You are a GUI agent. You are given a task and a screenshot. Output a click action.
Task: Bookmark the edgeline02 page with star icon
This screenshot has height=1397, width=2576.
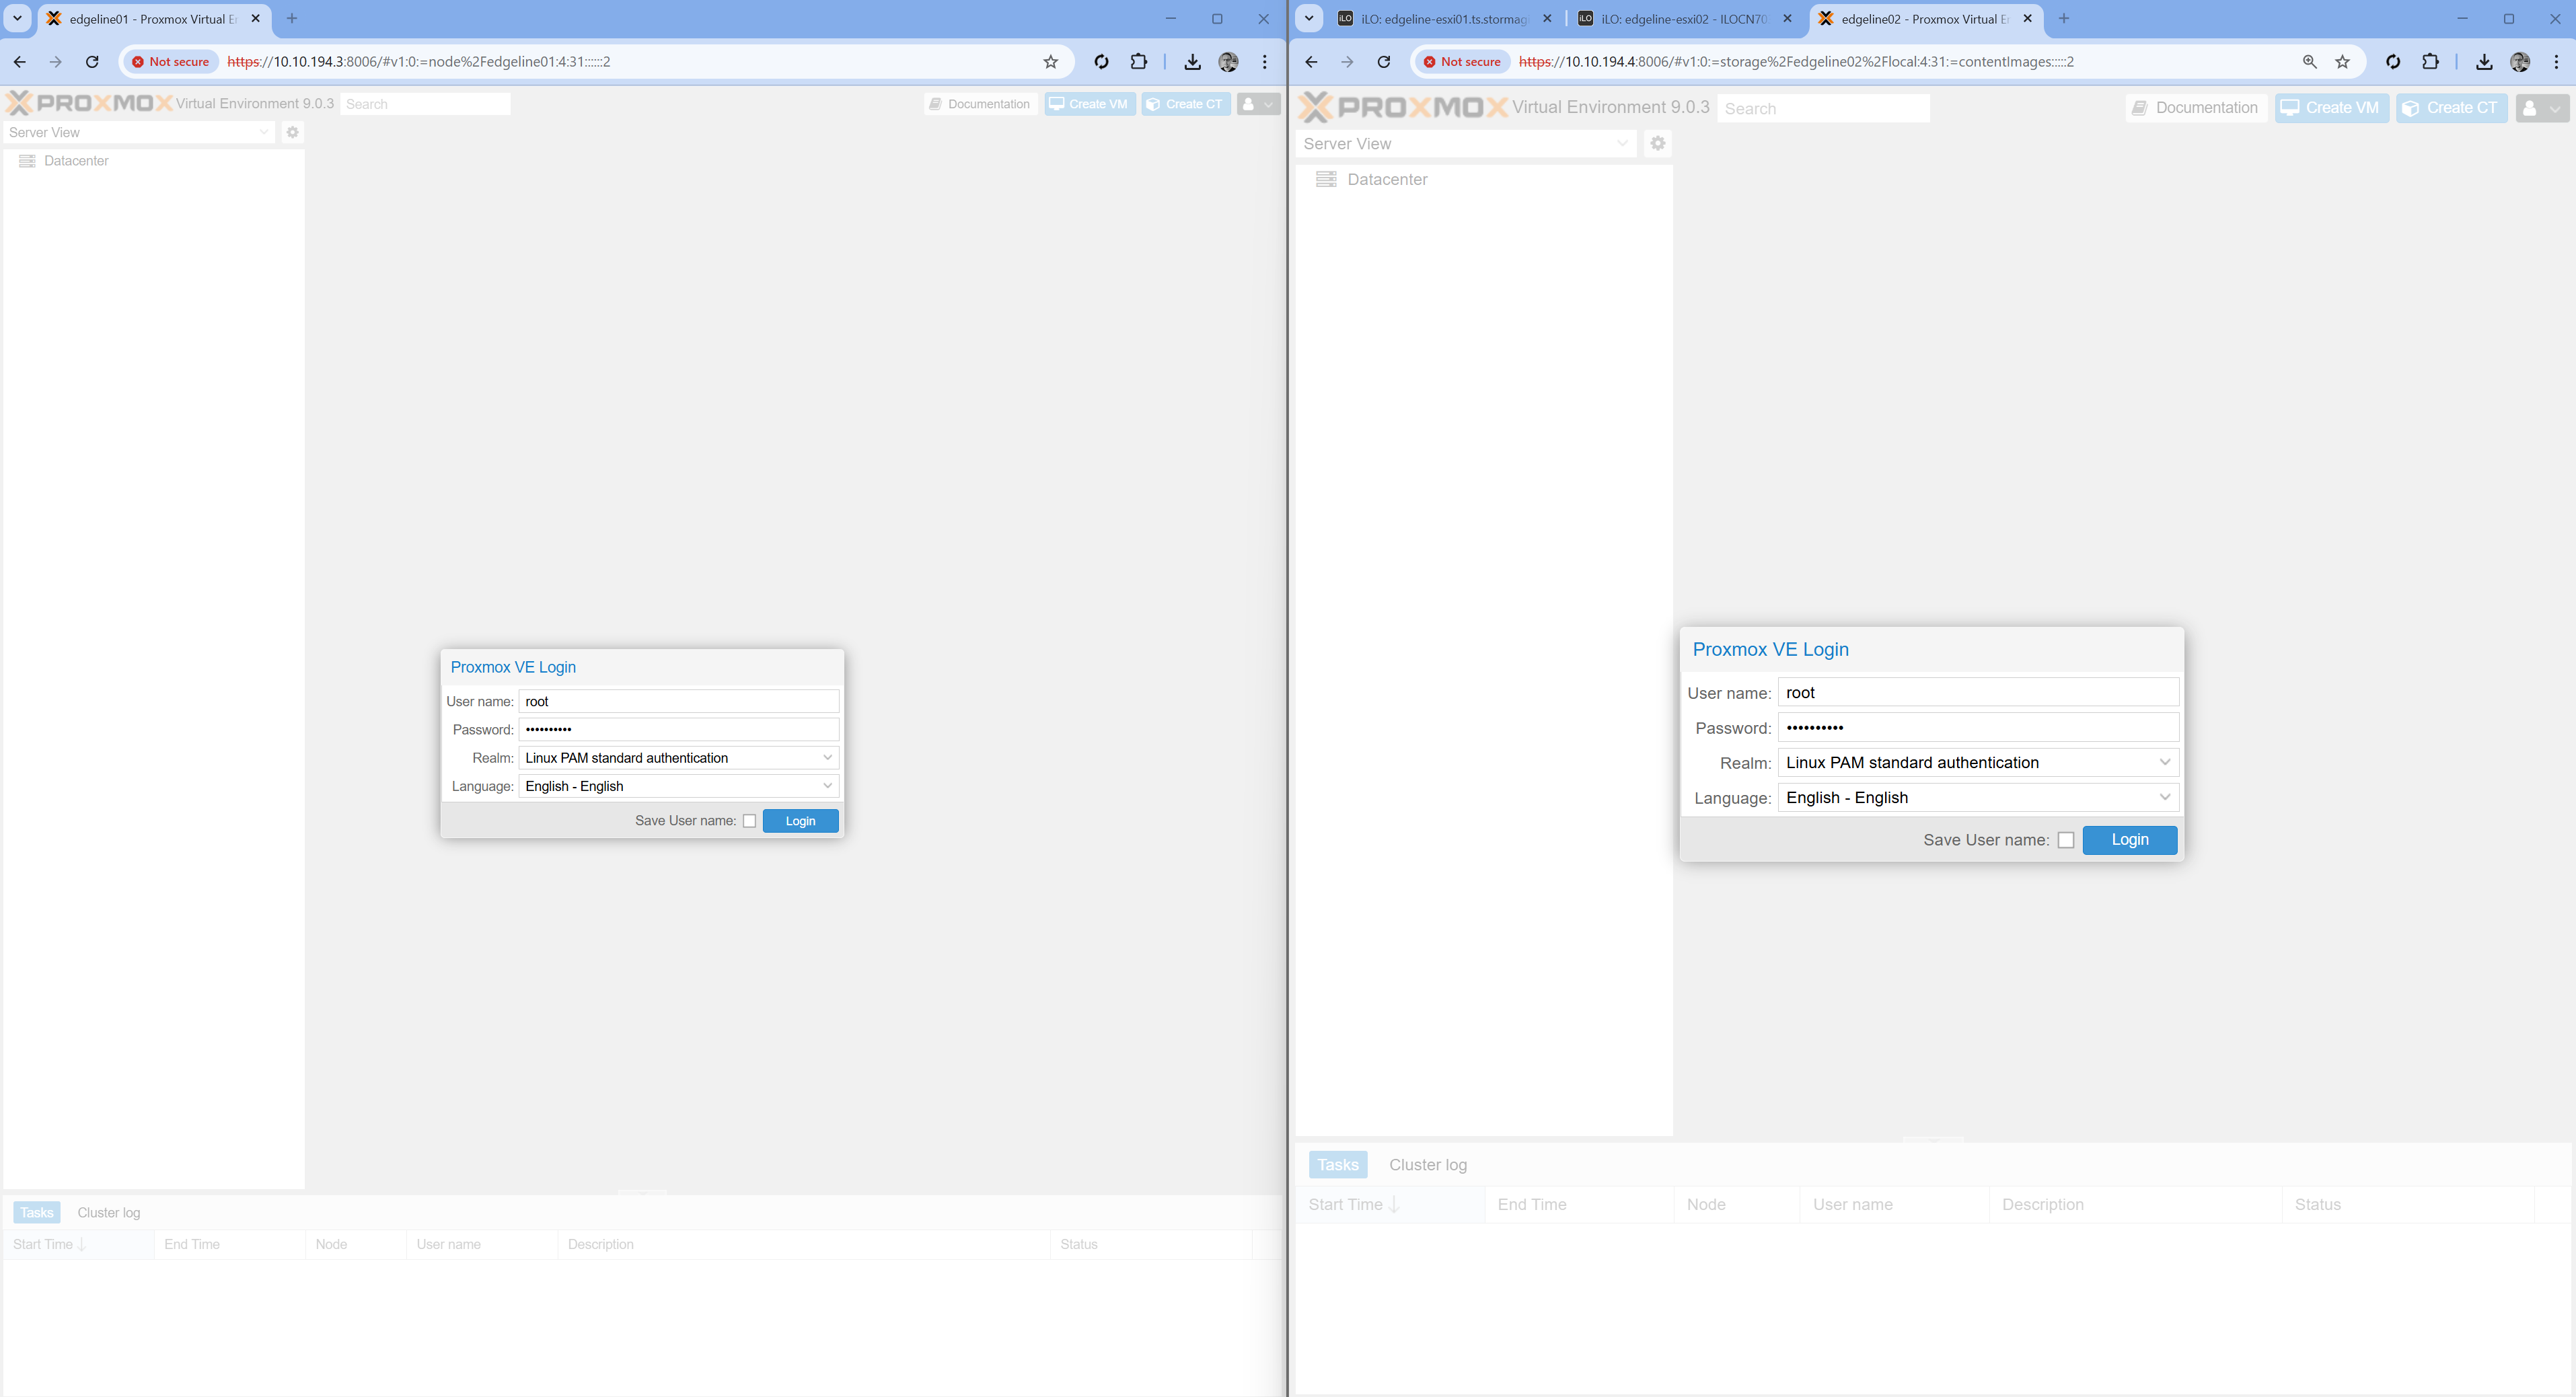[x=2342, y=62]
